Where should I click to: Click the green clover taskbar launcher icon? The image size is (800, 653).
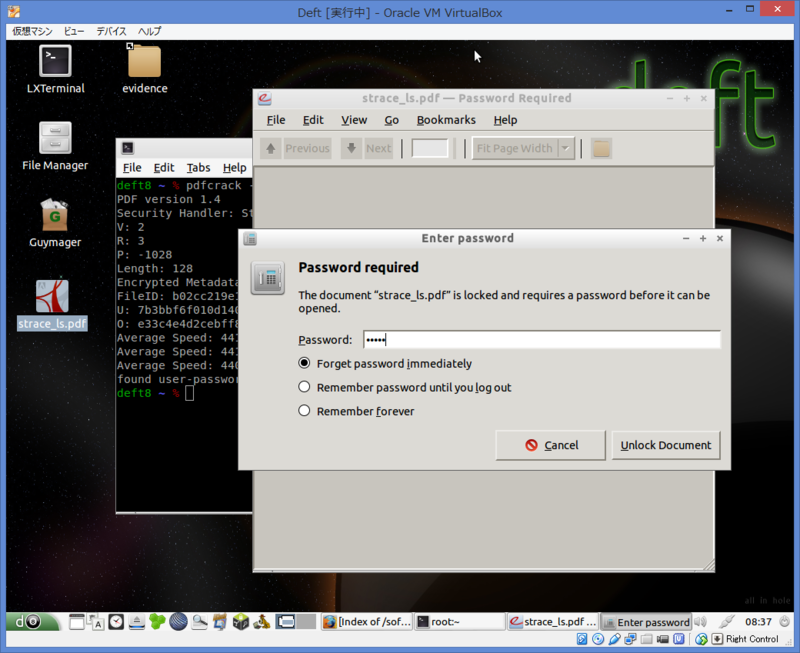[157, 622]
